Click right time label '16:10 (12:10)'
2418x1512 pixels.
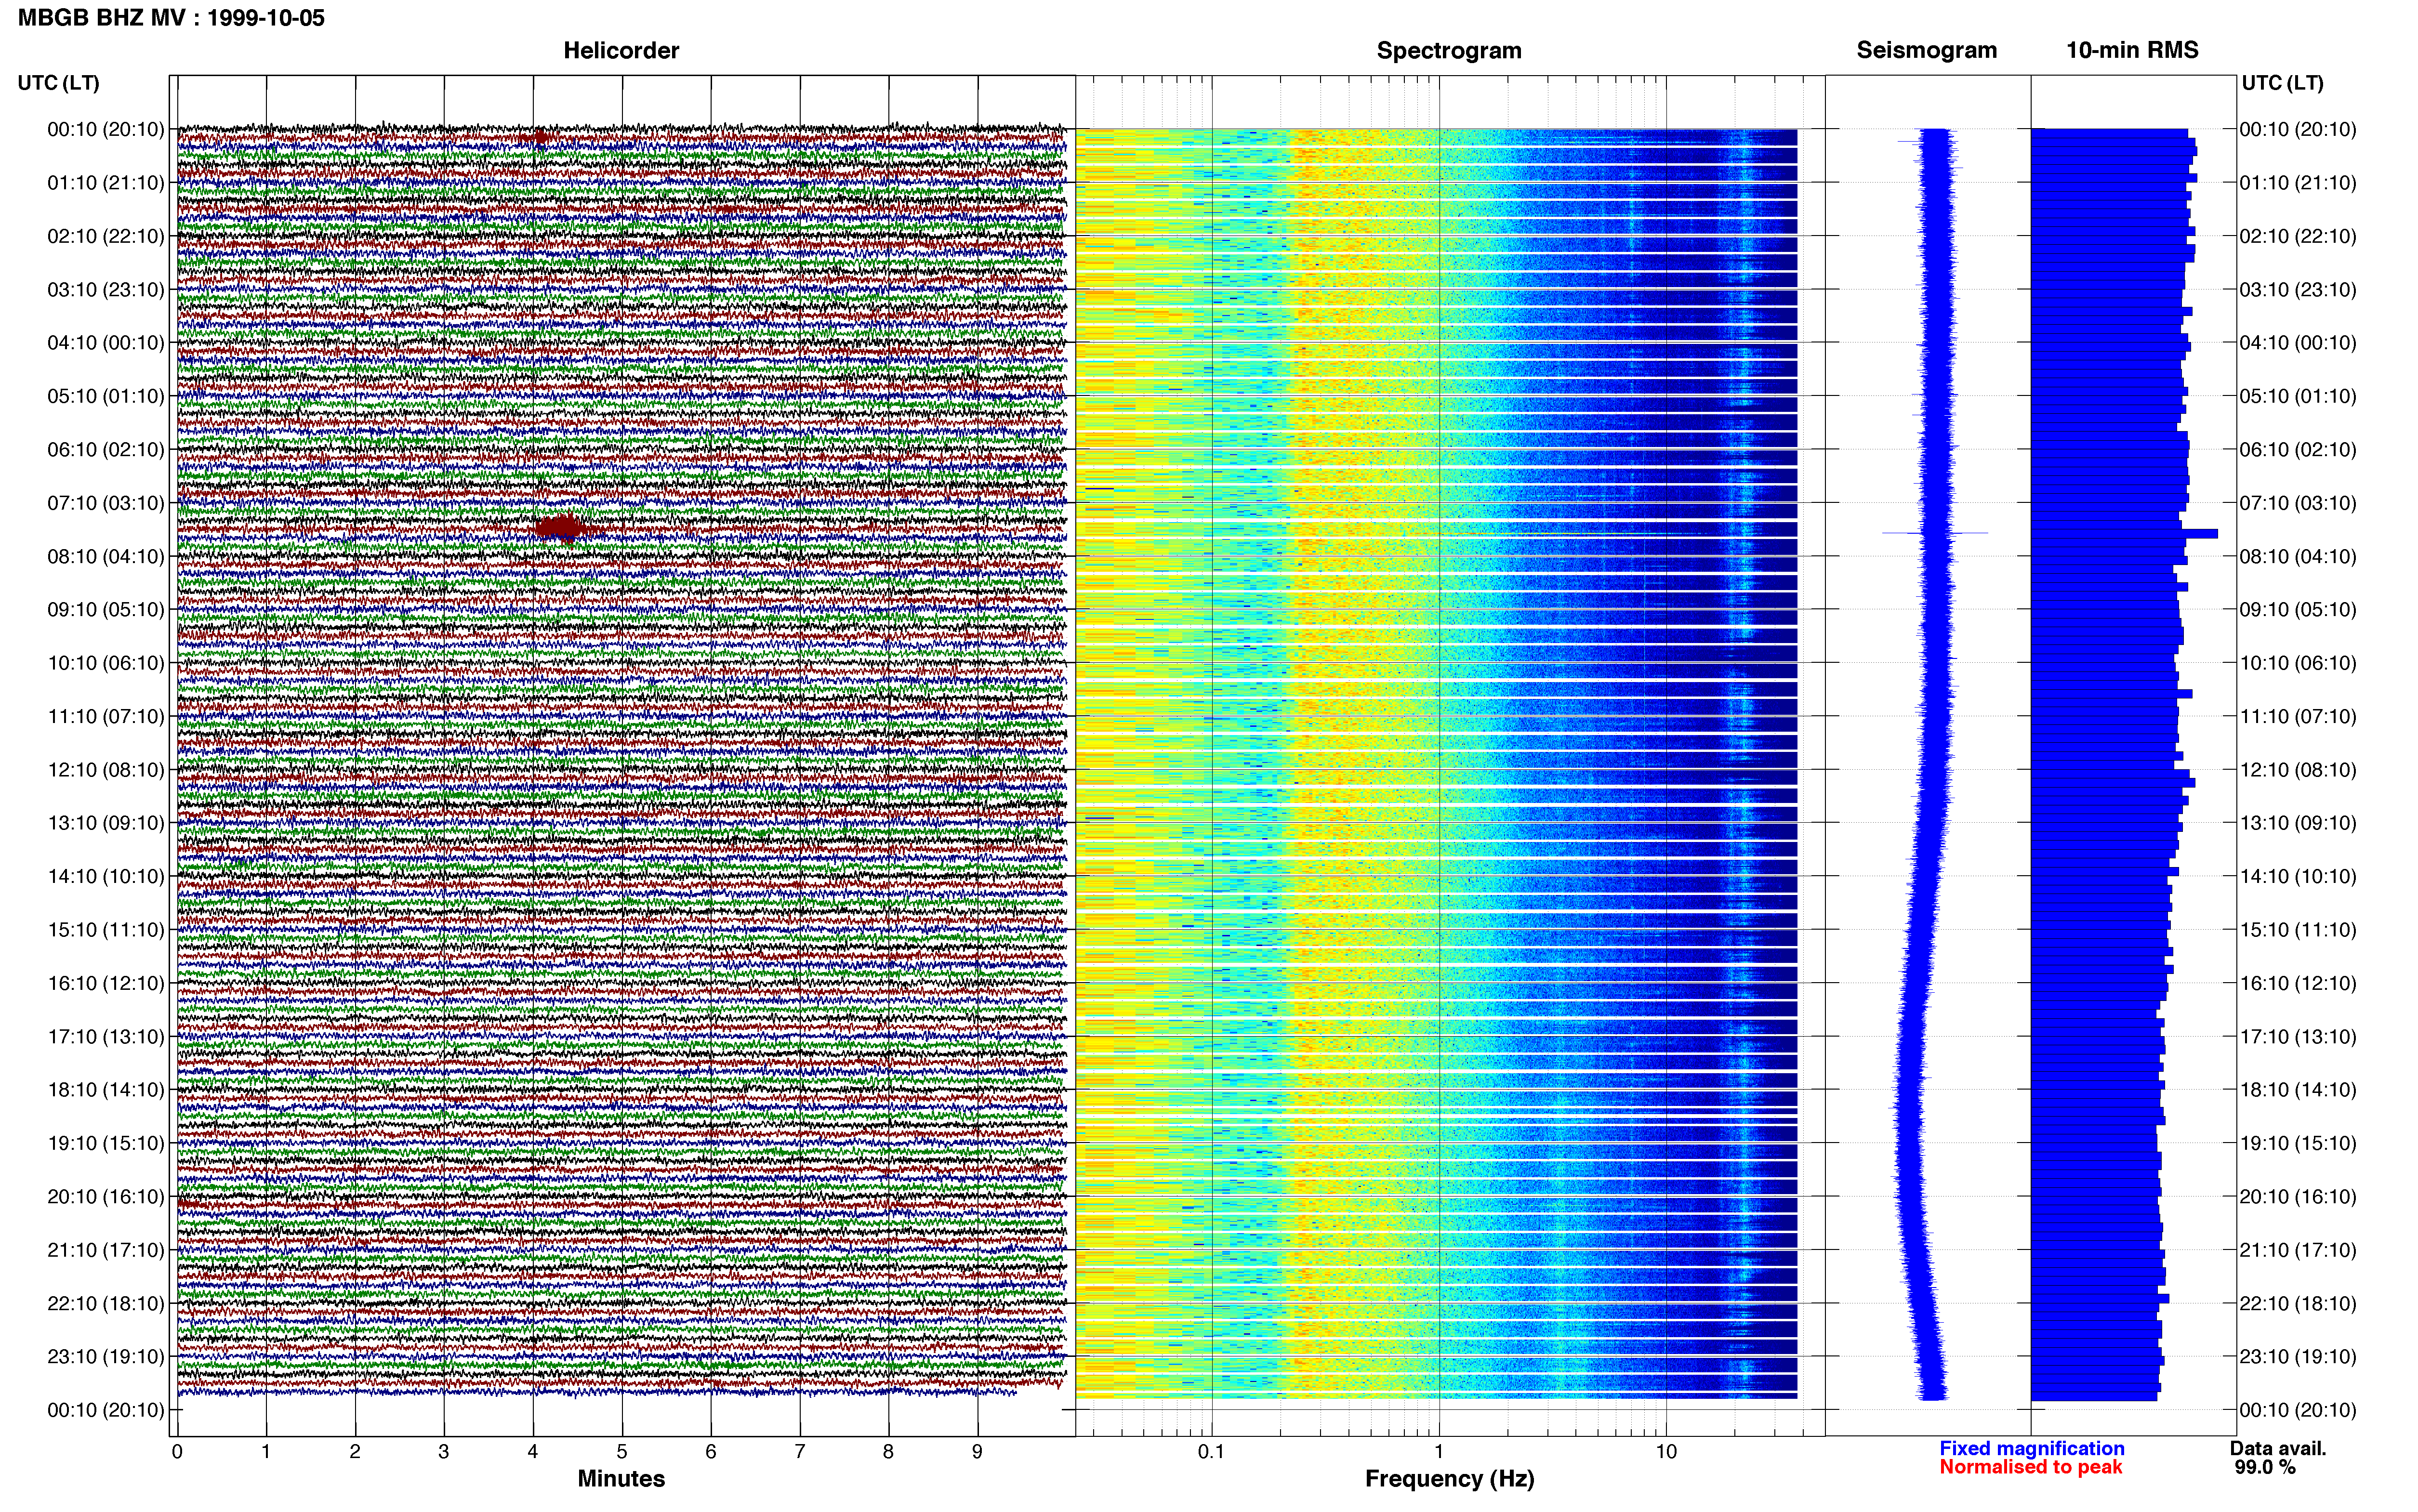[2298, 983]
